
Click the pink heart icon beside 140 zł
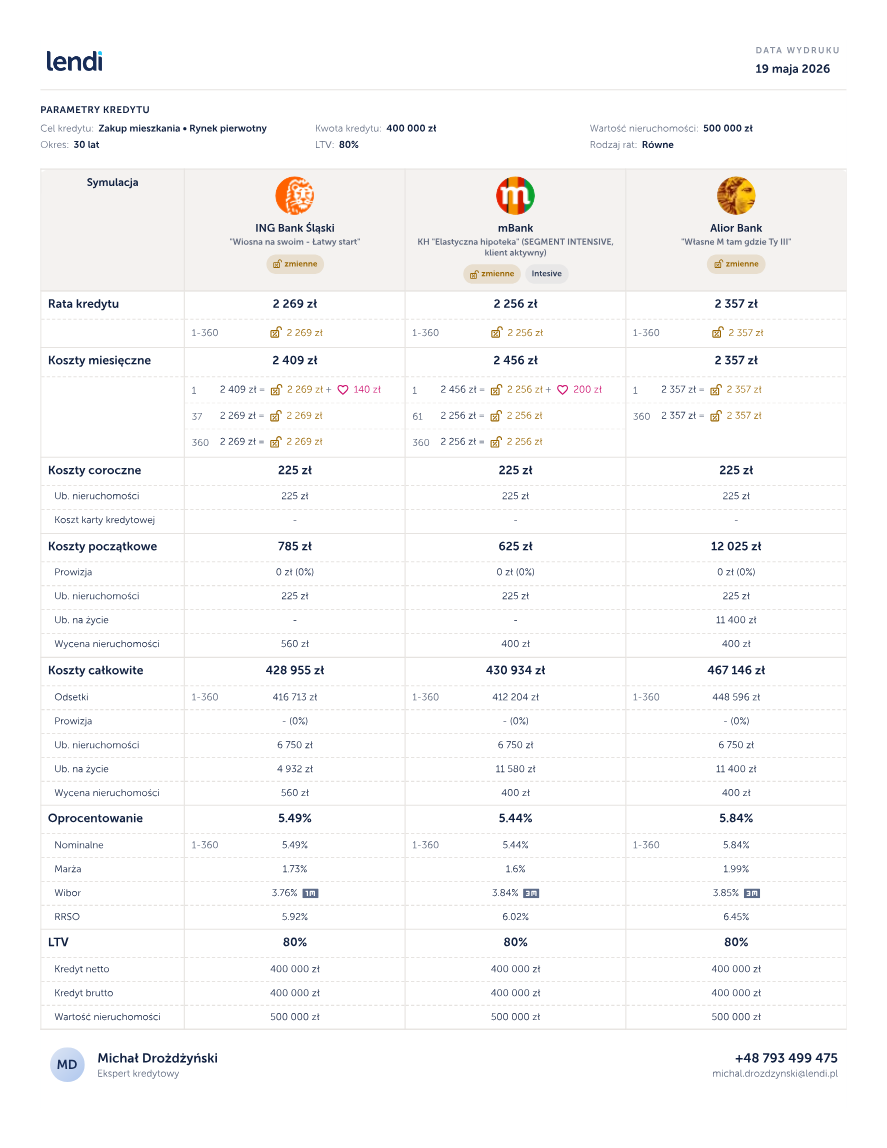pos(343,390)
